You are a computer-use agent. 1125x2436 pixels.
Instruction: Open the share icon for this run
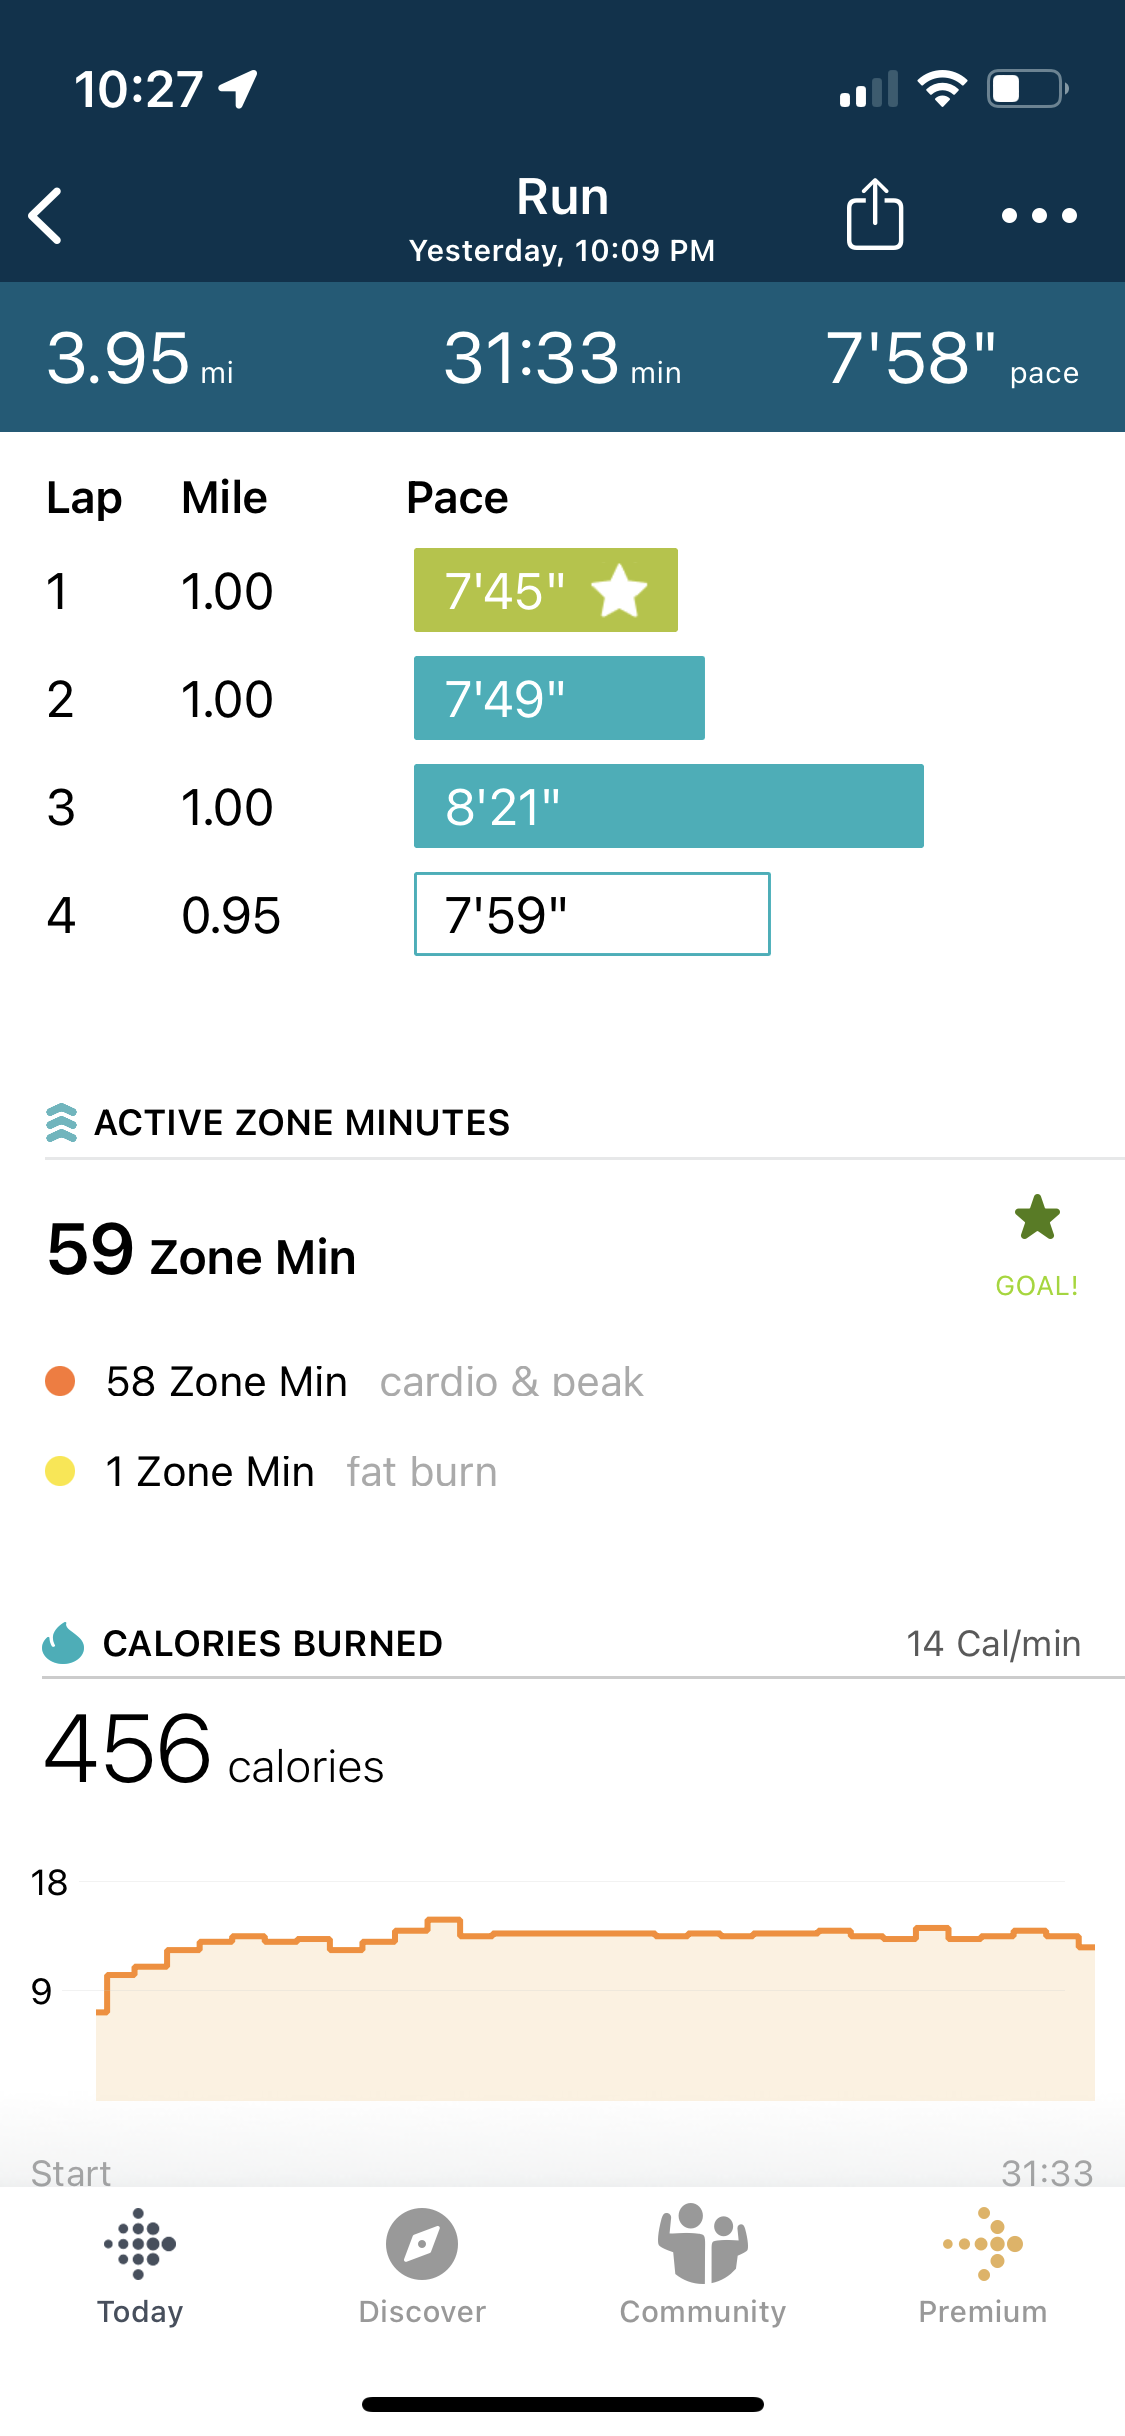tap(875, 213)
